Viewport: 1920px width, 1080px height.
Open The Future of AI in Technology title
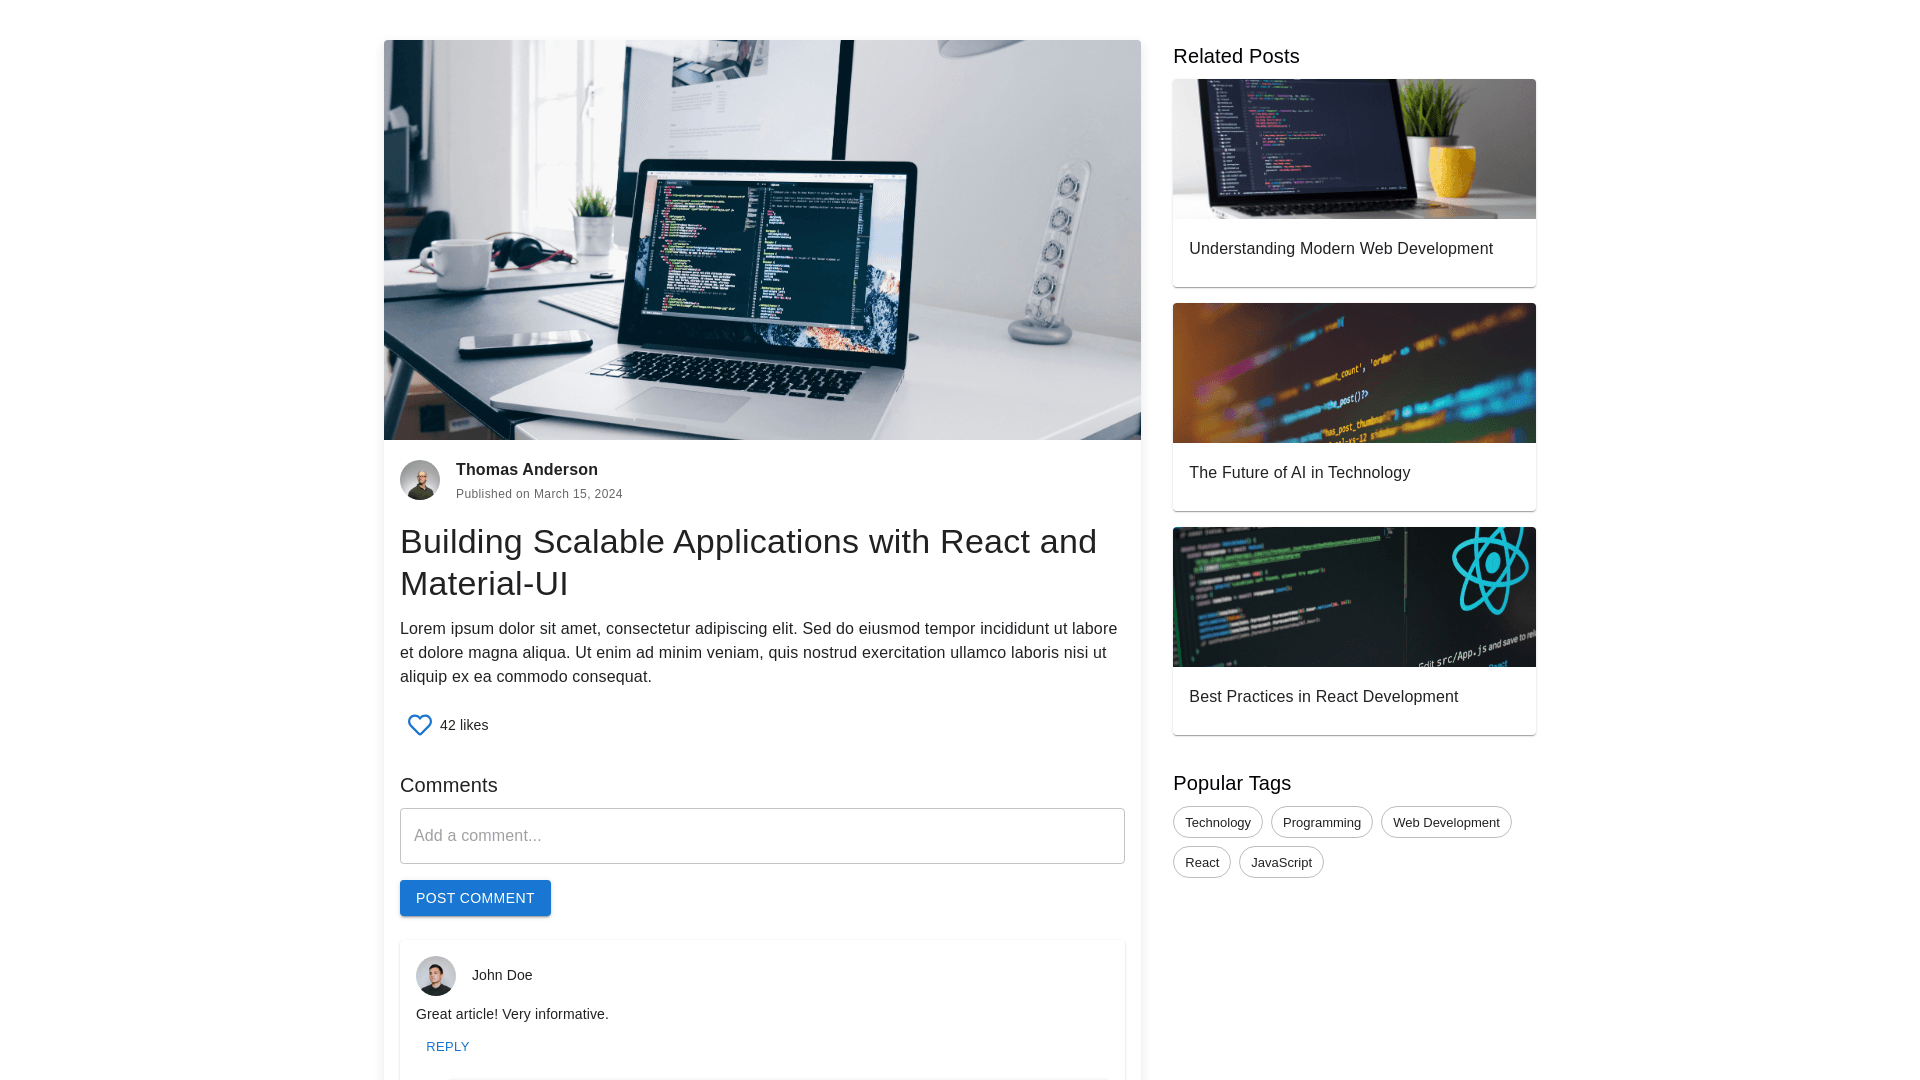1299,473
